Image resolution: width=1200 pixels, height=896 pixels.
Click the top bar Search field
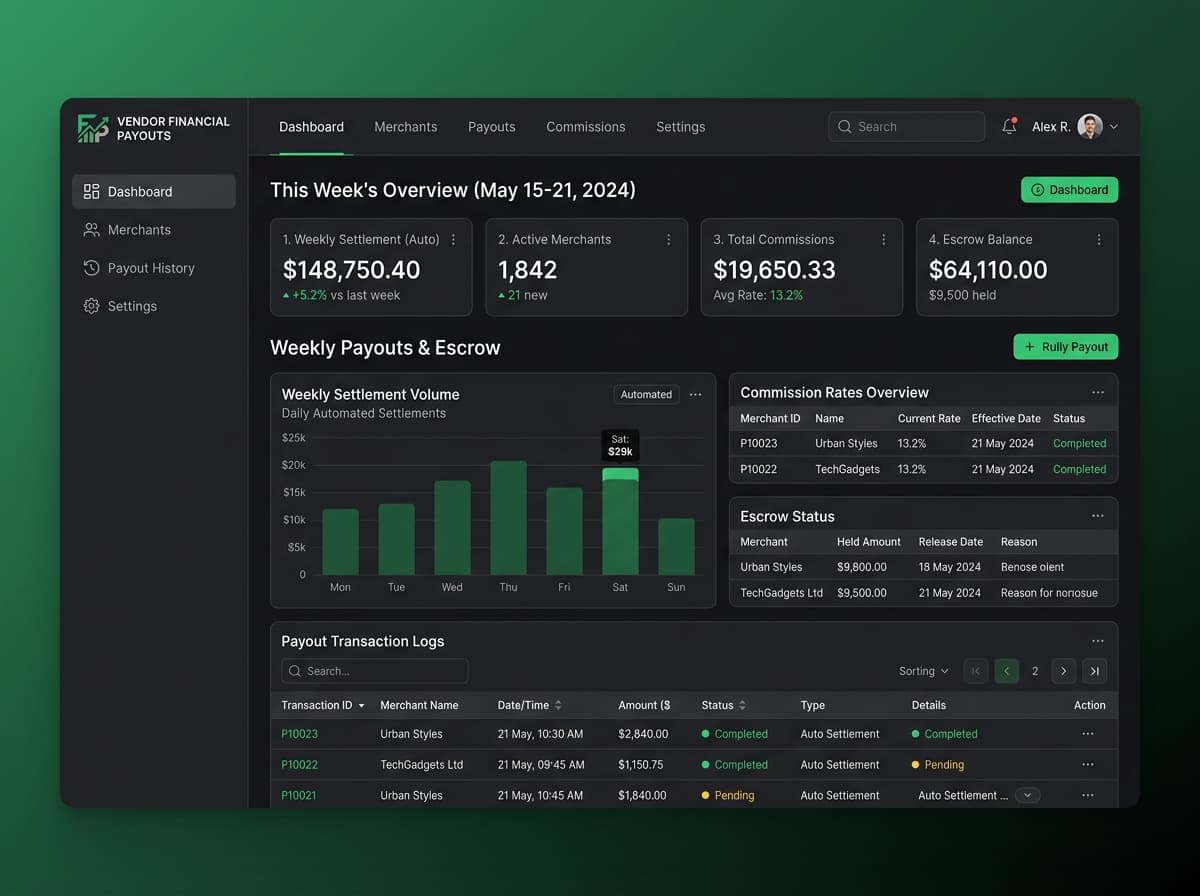tap(906, 127)
